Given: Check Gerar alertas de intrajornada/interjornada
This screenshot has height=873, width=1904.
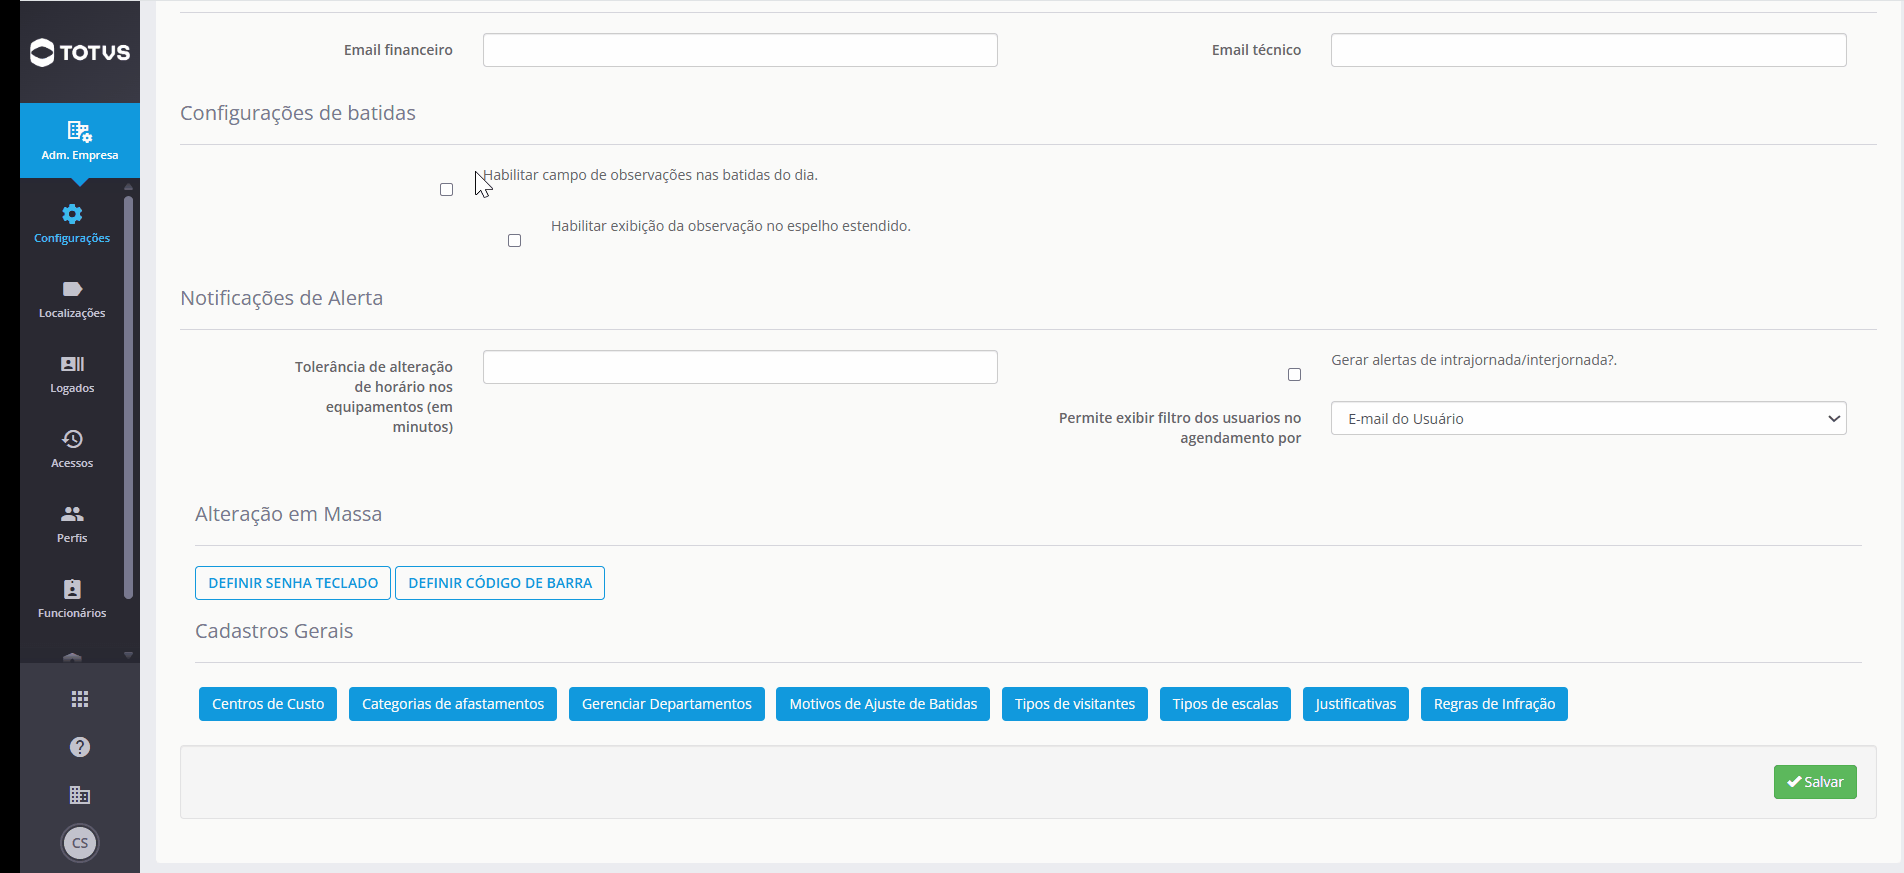Looking at the screenshot, I should (1294, 375).
